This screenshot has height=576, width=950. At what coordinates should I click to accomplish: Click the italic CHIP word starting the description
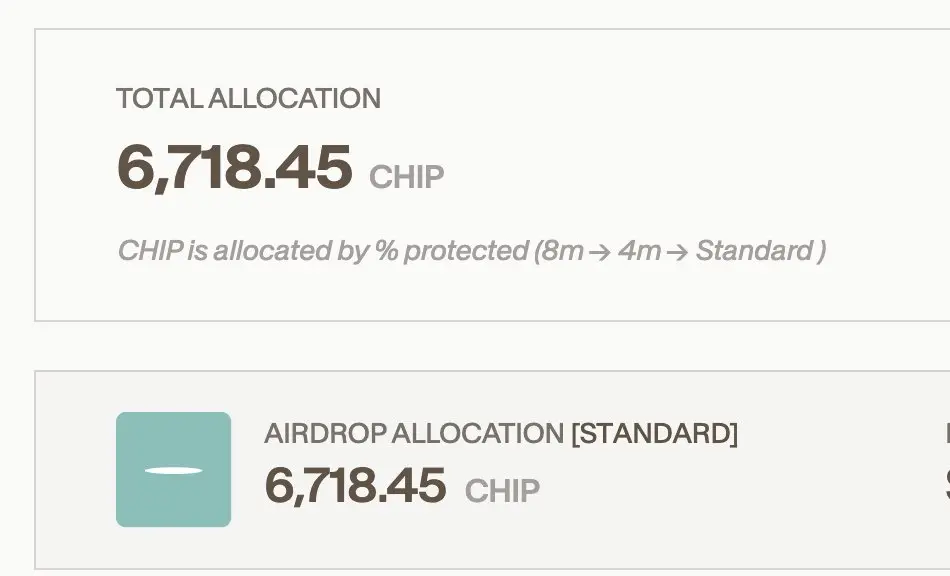coord(151,251)
